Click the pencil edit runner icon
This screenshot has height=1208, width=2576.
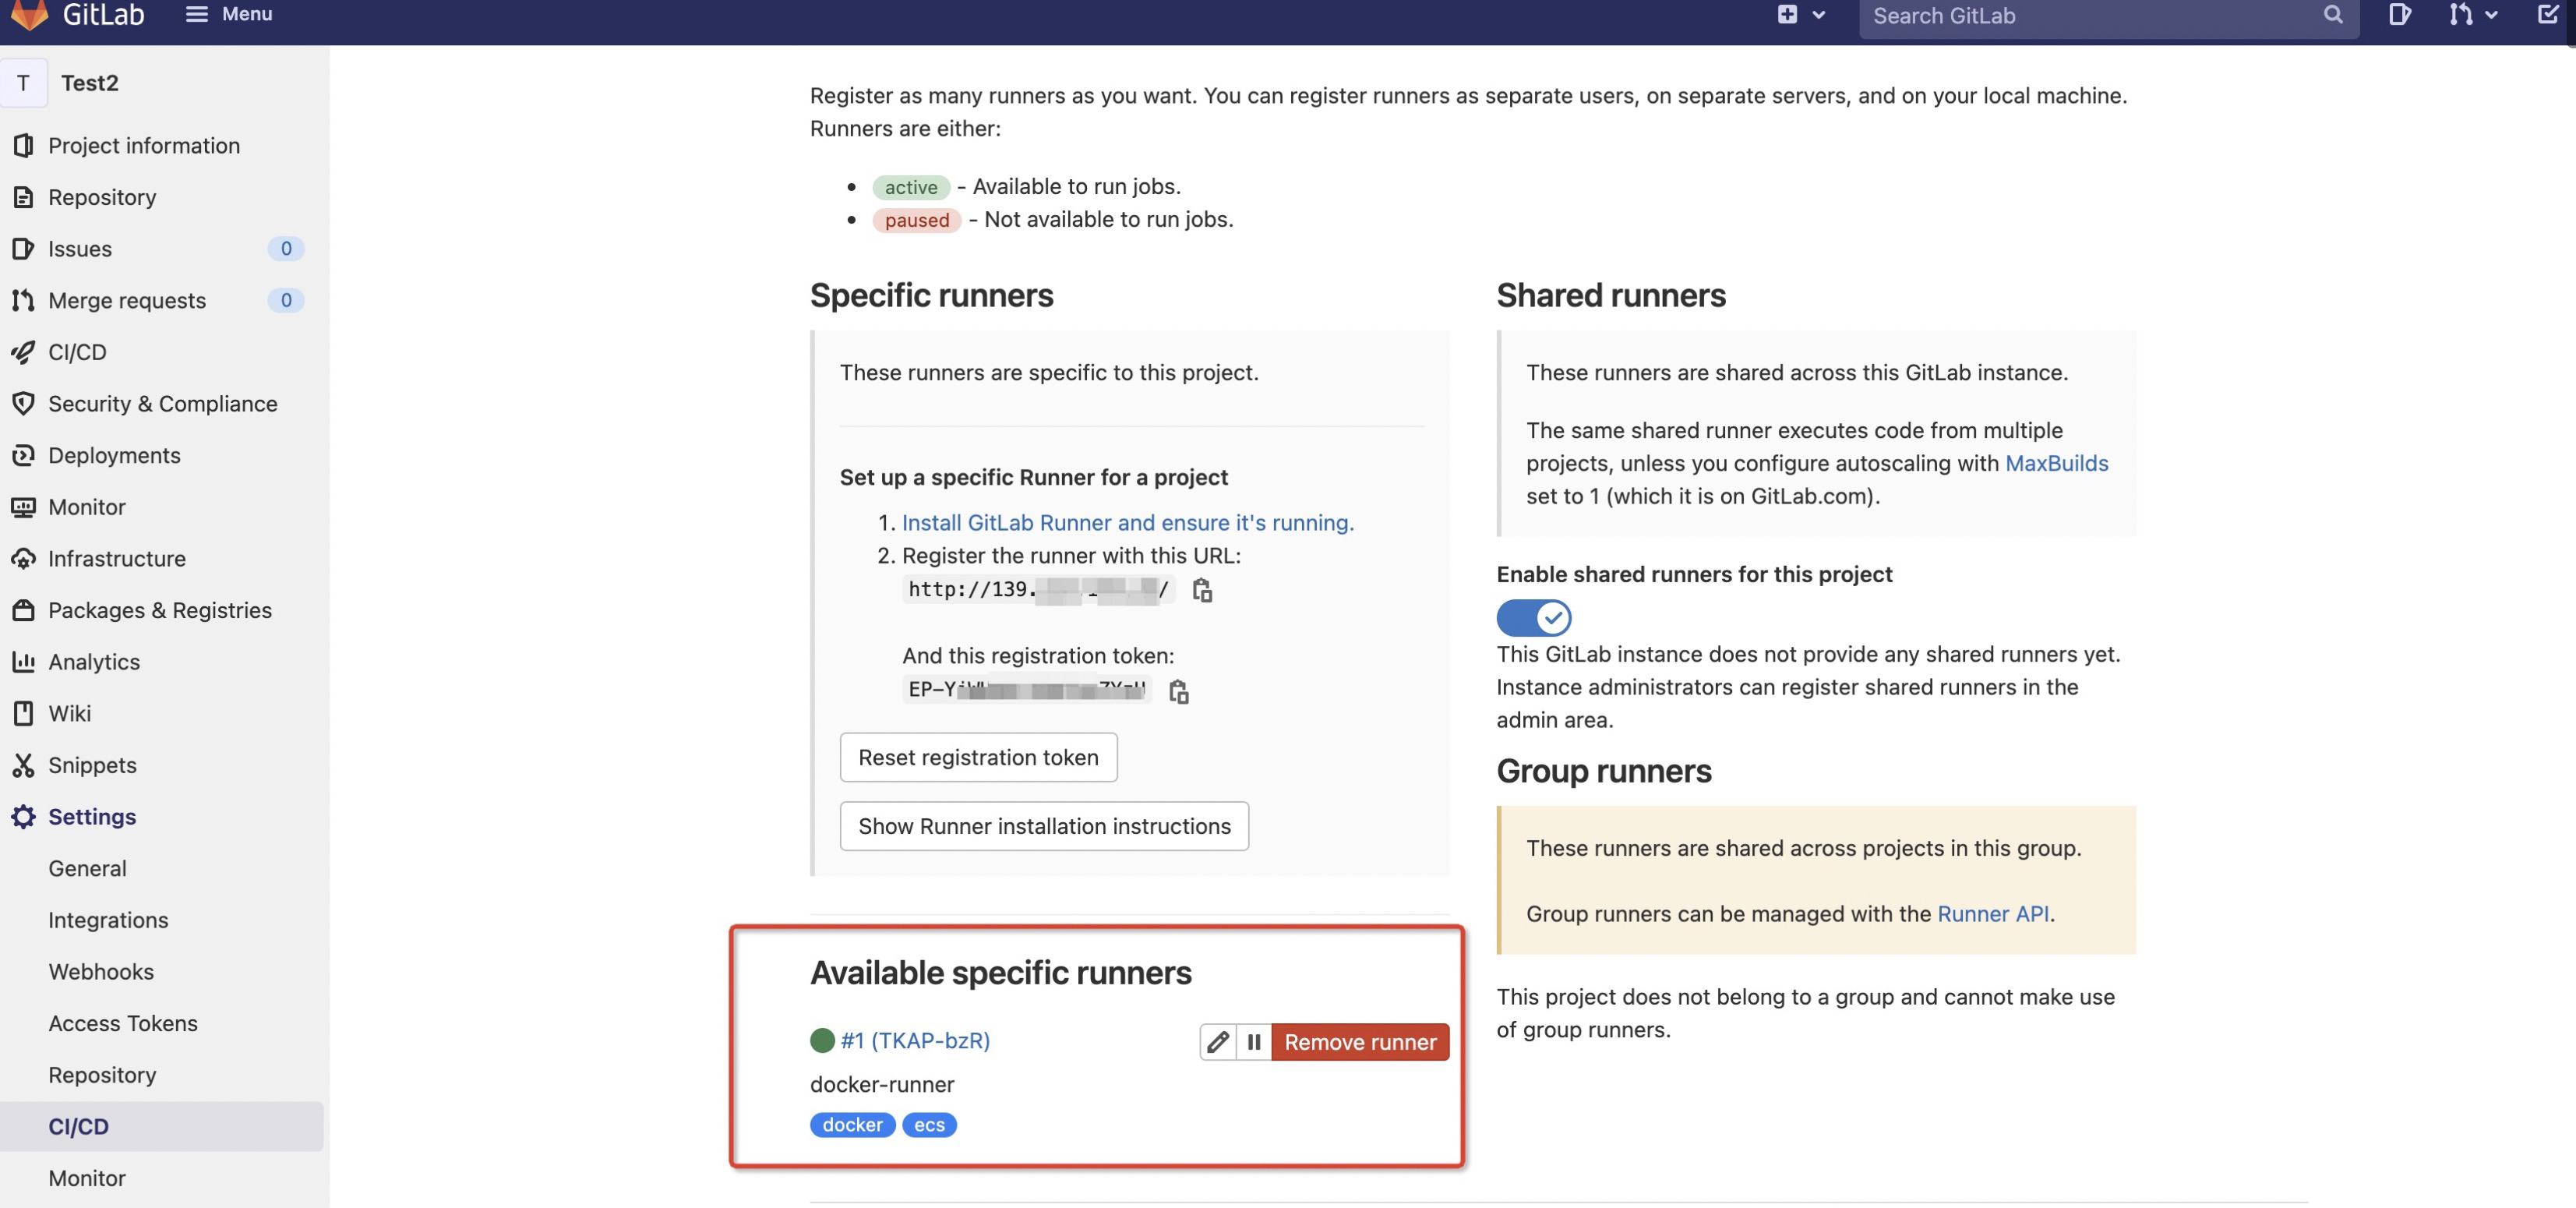tap(1217, 1042)
